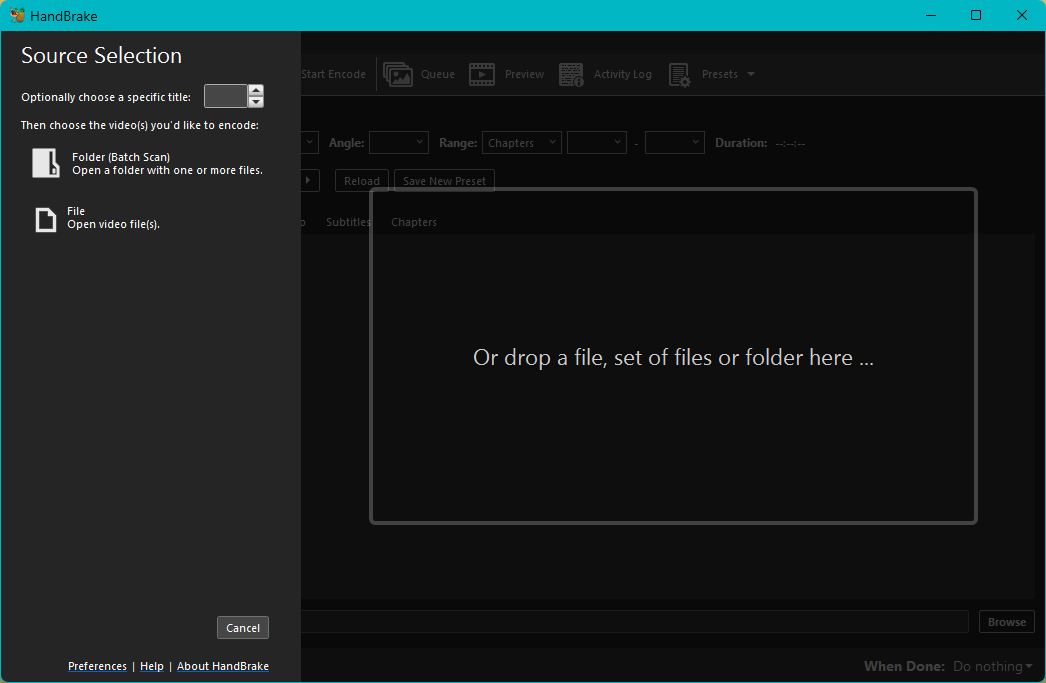Open the Preferences link
The image size is (1046, 683).
97,666
